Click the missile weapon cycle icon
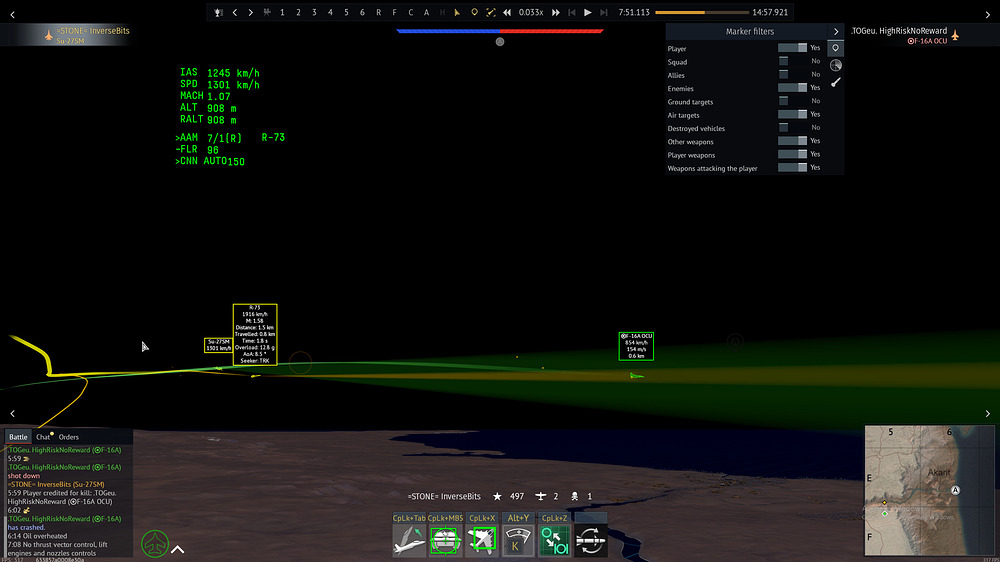Image resolution: width=1000 pixels, height=562 pixels. (591, 540)
